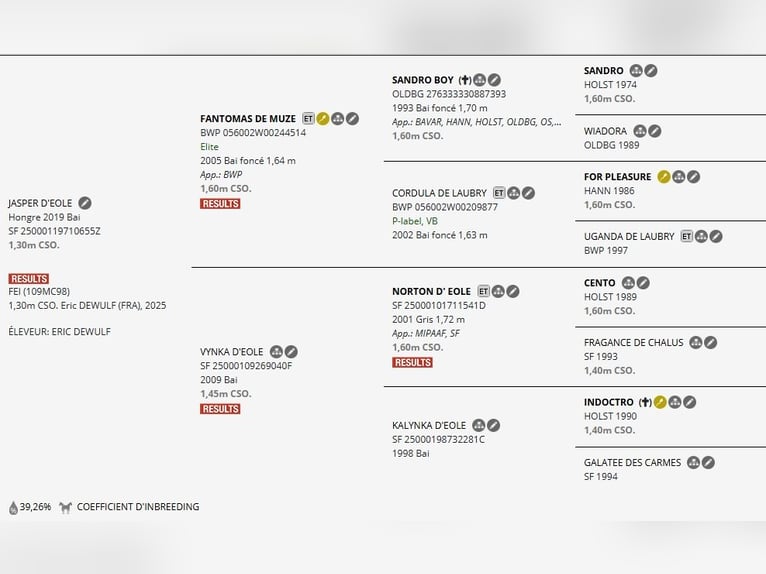This screenshot has width=766, height=574.
Task: Click the pencil edit icon beside Jasper d'Eole
Action: coord(85,203)
